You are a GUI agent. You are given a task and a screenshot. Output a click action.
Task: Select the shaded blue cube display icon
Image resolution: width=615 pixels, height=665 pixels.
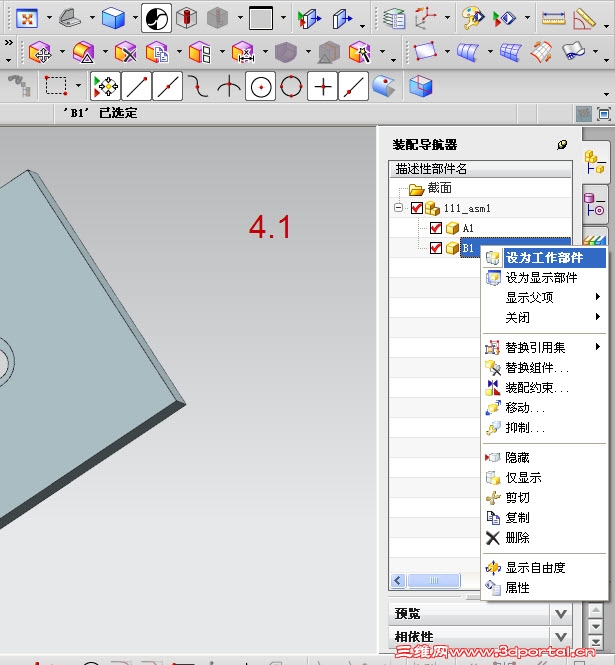pyautogui.click(x=113, y=18)
